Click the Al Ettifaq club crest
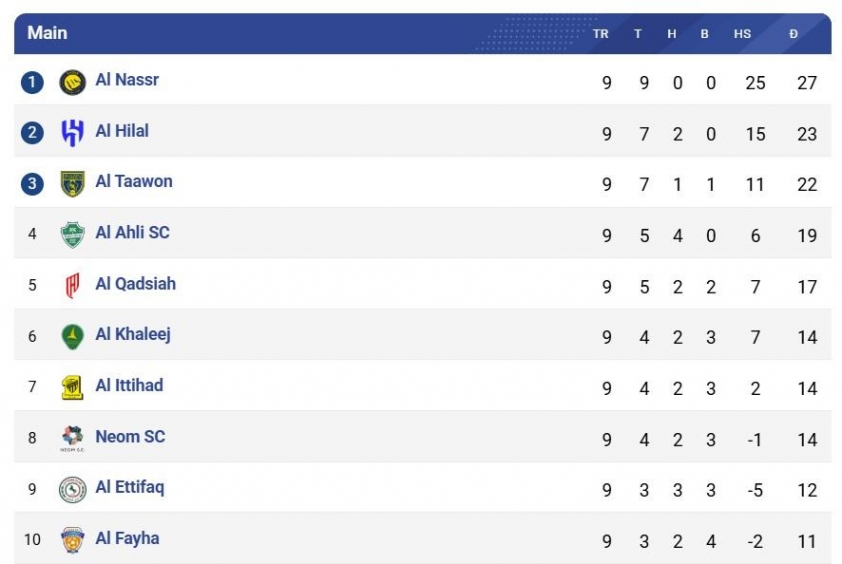Image resolution: width=842 pixels, height=564 pixels. pos(72,489)
